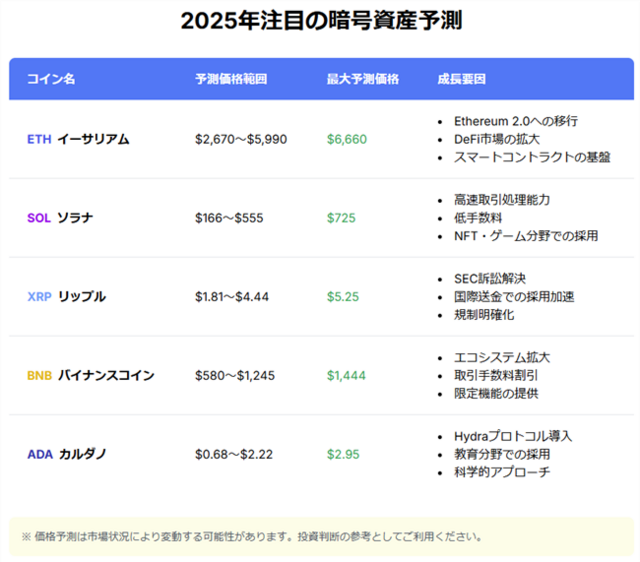Select the イーサリアム coin name
640x562 pixels.
pos(93,139)
